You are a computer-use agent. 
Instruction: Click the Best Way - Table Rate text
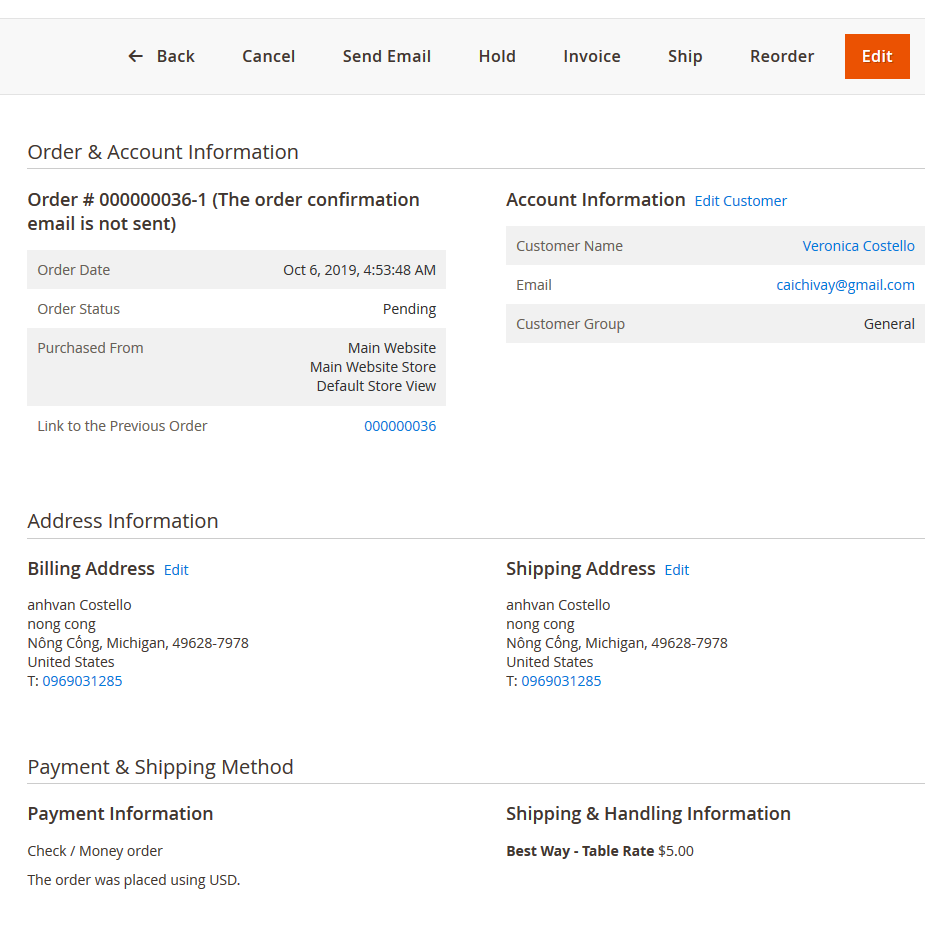(580, 851)
